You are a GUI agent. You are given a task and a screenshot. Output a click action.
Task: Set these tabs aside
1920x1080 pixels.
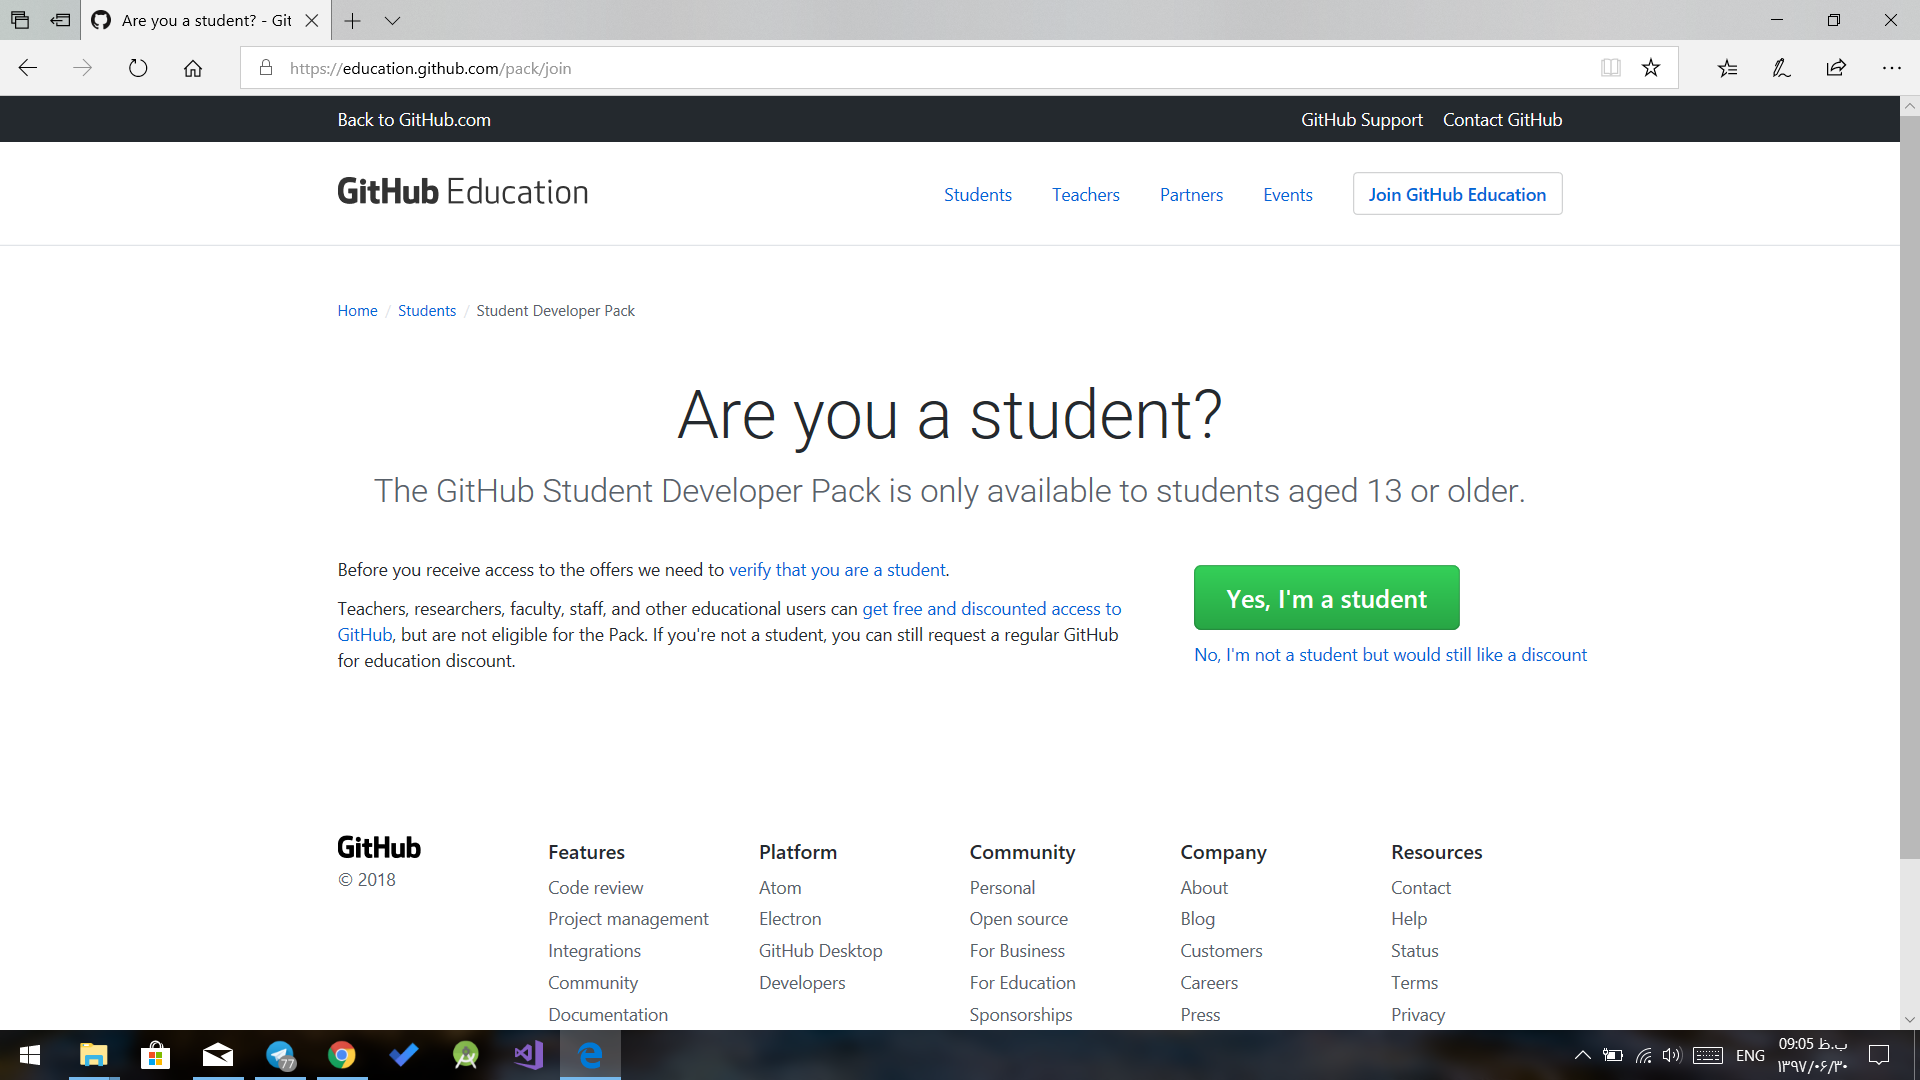(x=60, y=20)
